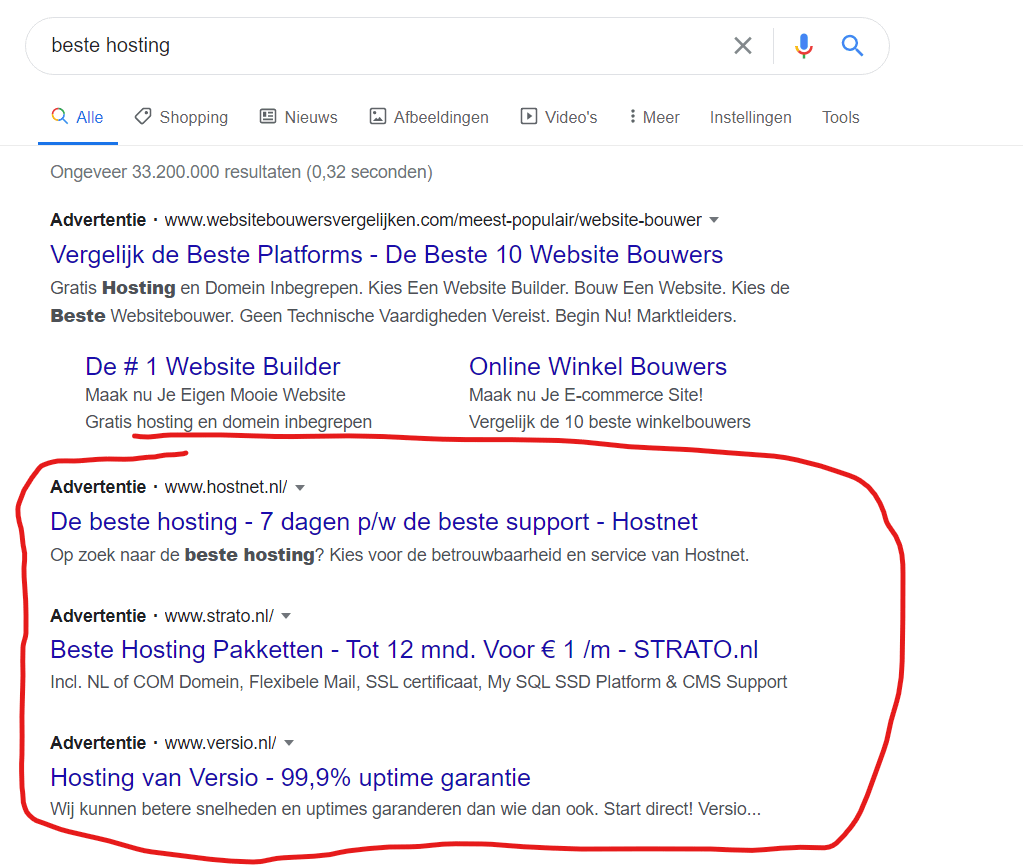Switch to the Video's tab

tap(559, 117)
